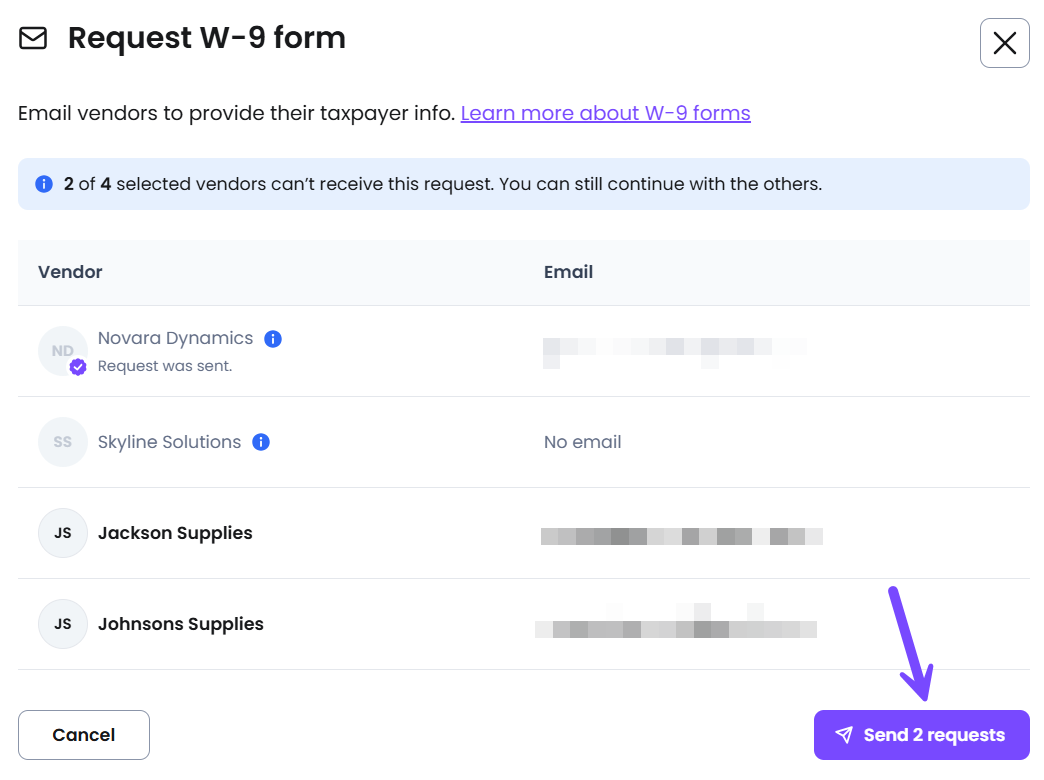Click the paper plane icon on Send button
This screenshot has width=1044, height=780.
click(x=844, y=735)
